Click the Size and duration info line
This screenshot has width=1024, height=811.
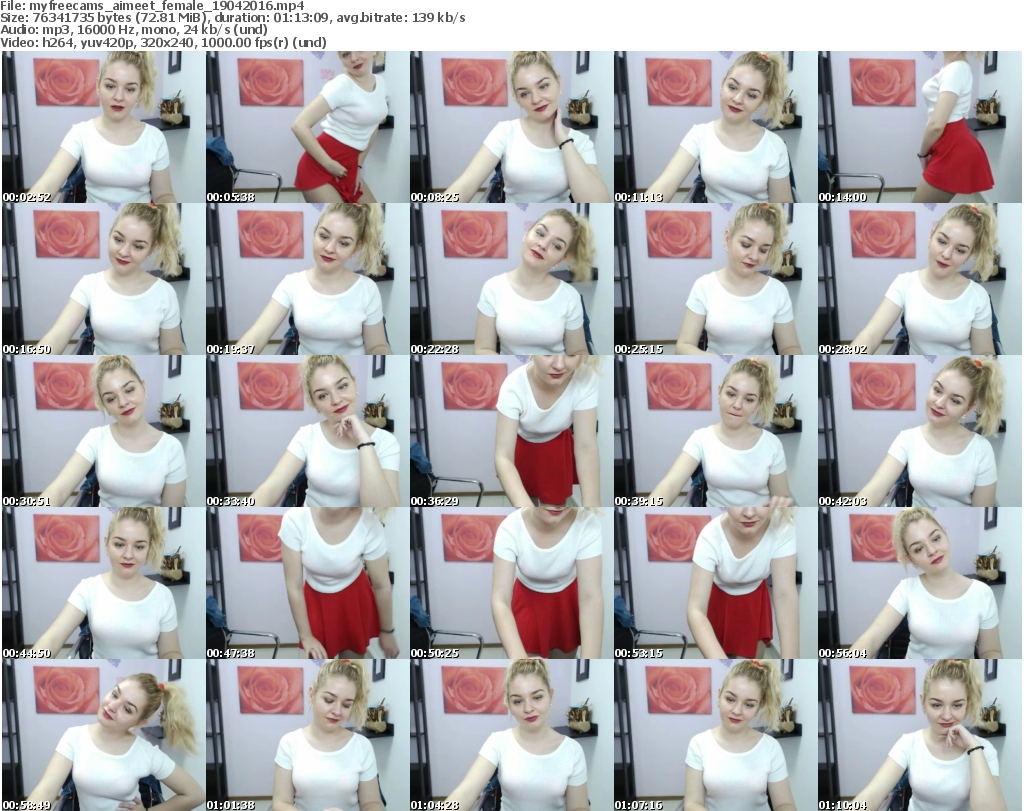point(233,18)
